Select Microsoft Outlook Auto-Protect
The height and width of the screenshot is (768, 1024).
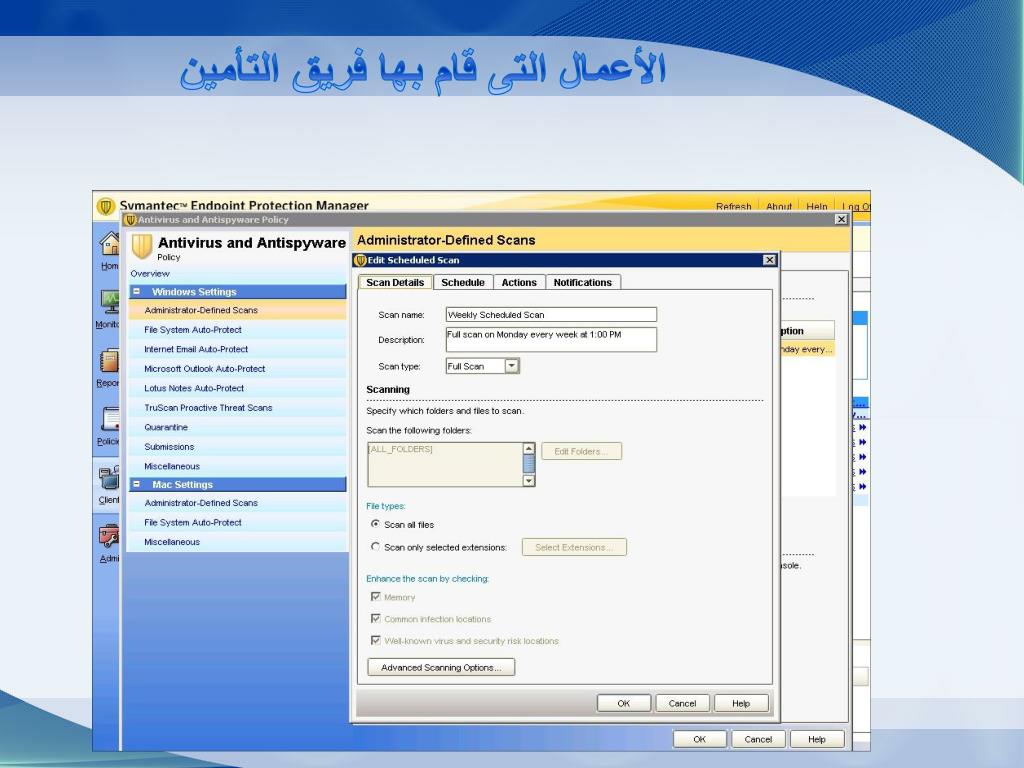(238, 369)
